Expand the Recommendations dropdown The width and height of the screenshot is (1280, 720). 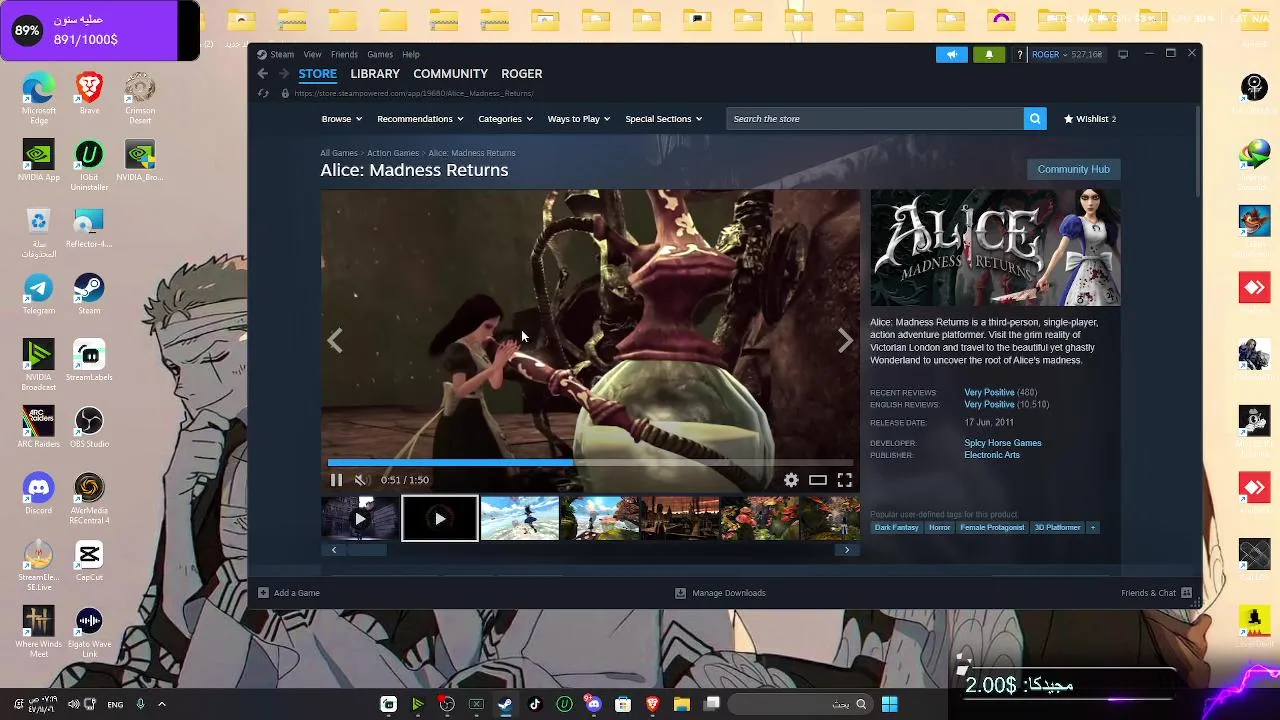coord(420,119)
